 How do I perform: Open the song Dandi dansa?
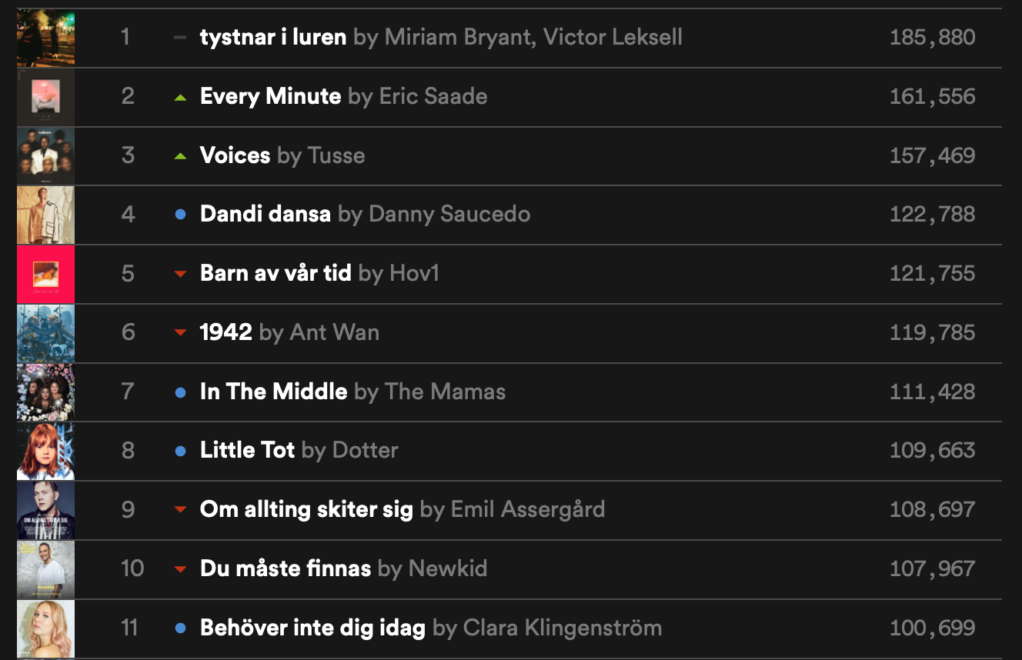(x=265, y=214)
